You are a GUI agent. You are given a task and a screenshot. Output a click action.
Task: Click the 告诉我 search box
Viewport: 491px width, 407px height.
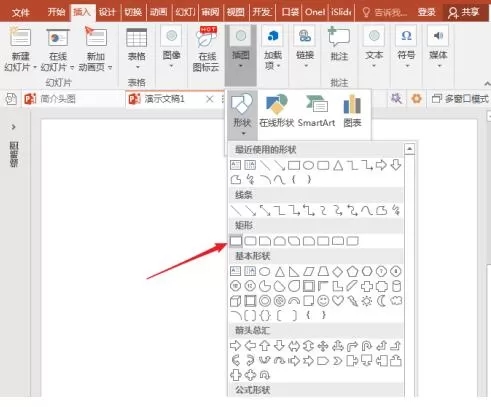point(385,13)
